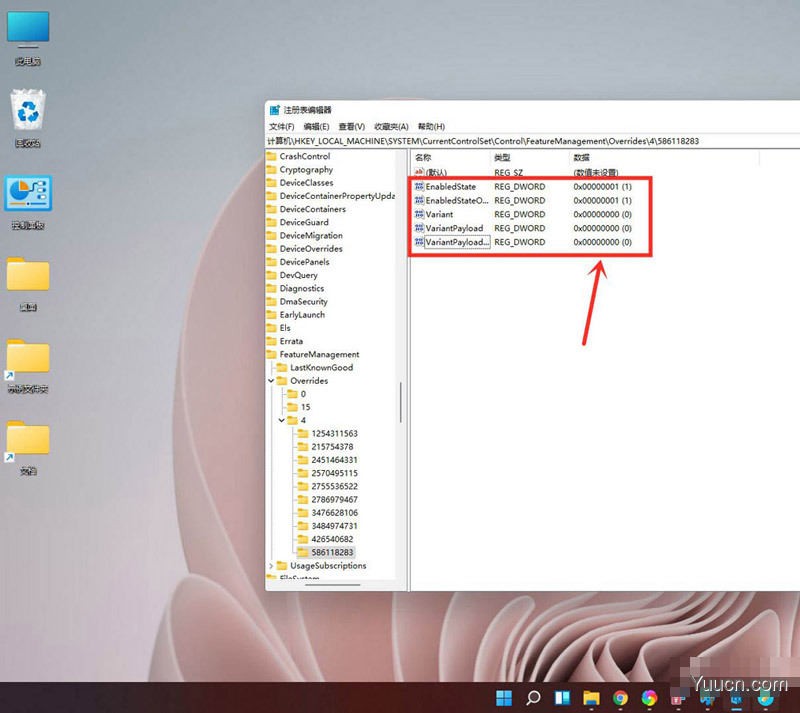This screenshot has width=800, height=713.
Task: Open the 编辑(E) menu
Action: coord(316,127)
